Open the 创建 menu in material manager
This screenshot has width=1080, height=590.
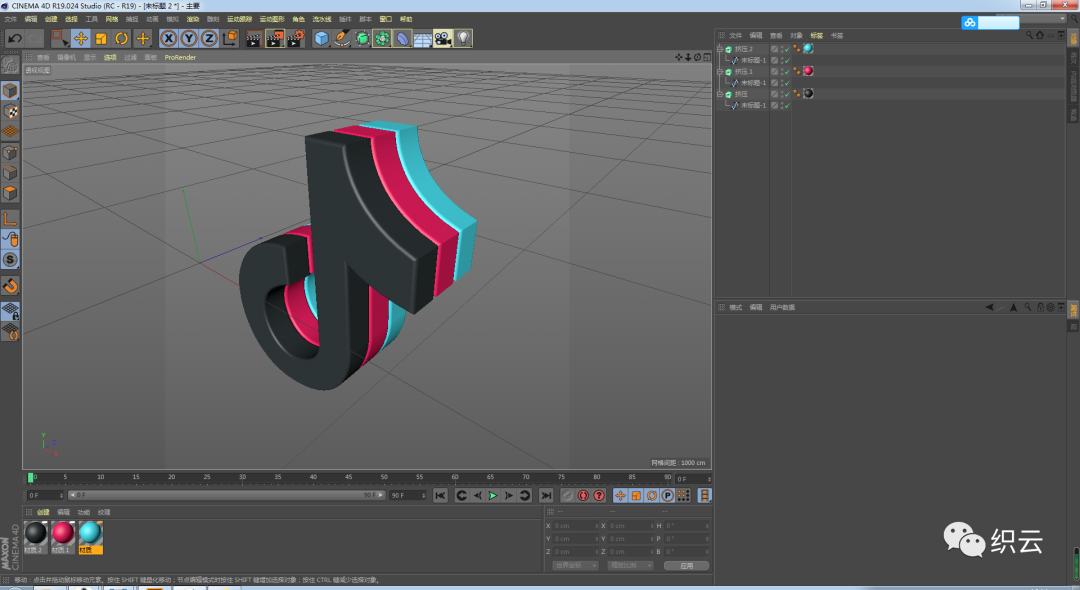(43, 512)
